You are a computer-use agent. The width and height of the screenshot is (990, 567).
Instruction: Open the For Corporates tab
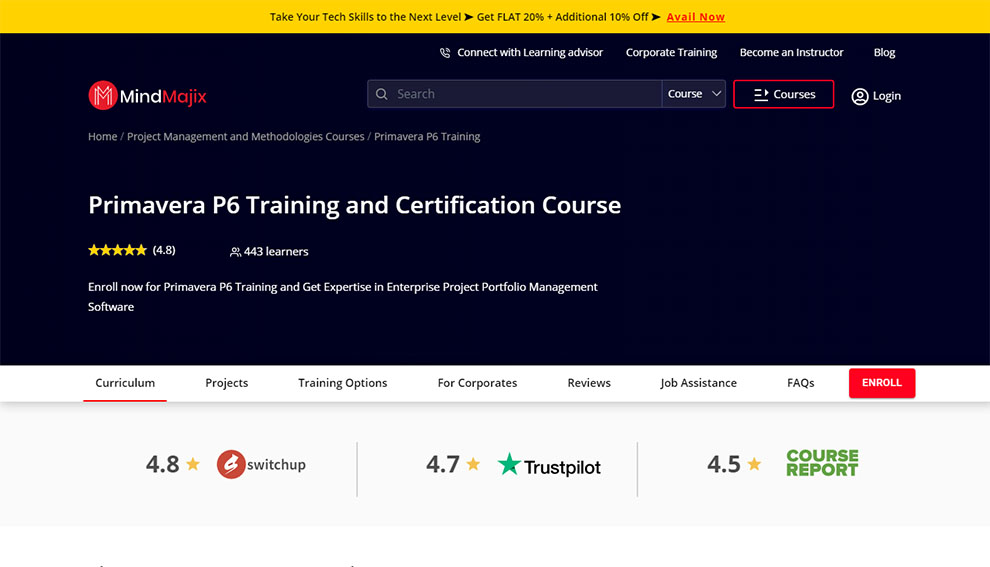pos(477,383)
